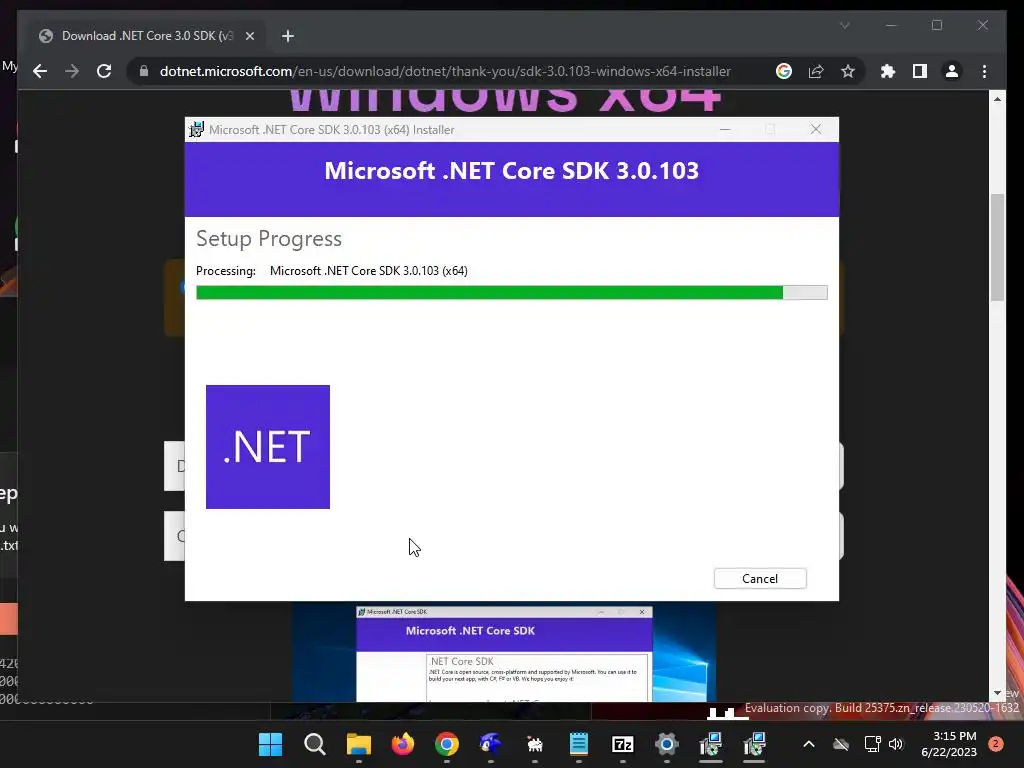Open the Windows Start menu
1024x768 pixels.
[270, 744]
